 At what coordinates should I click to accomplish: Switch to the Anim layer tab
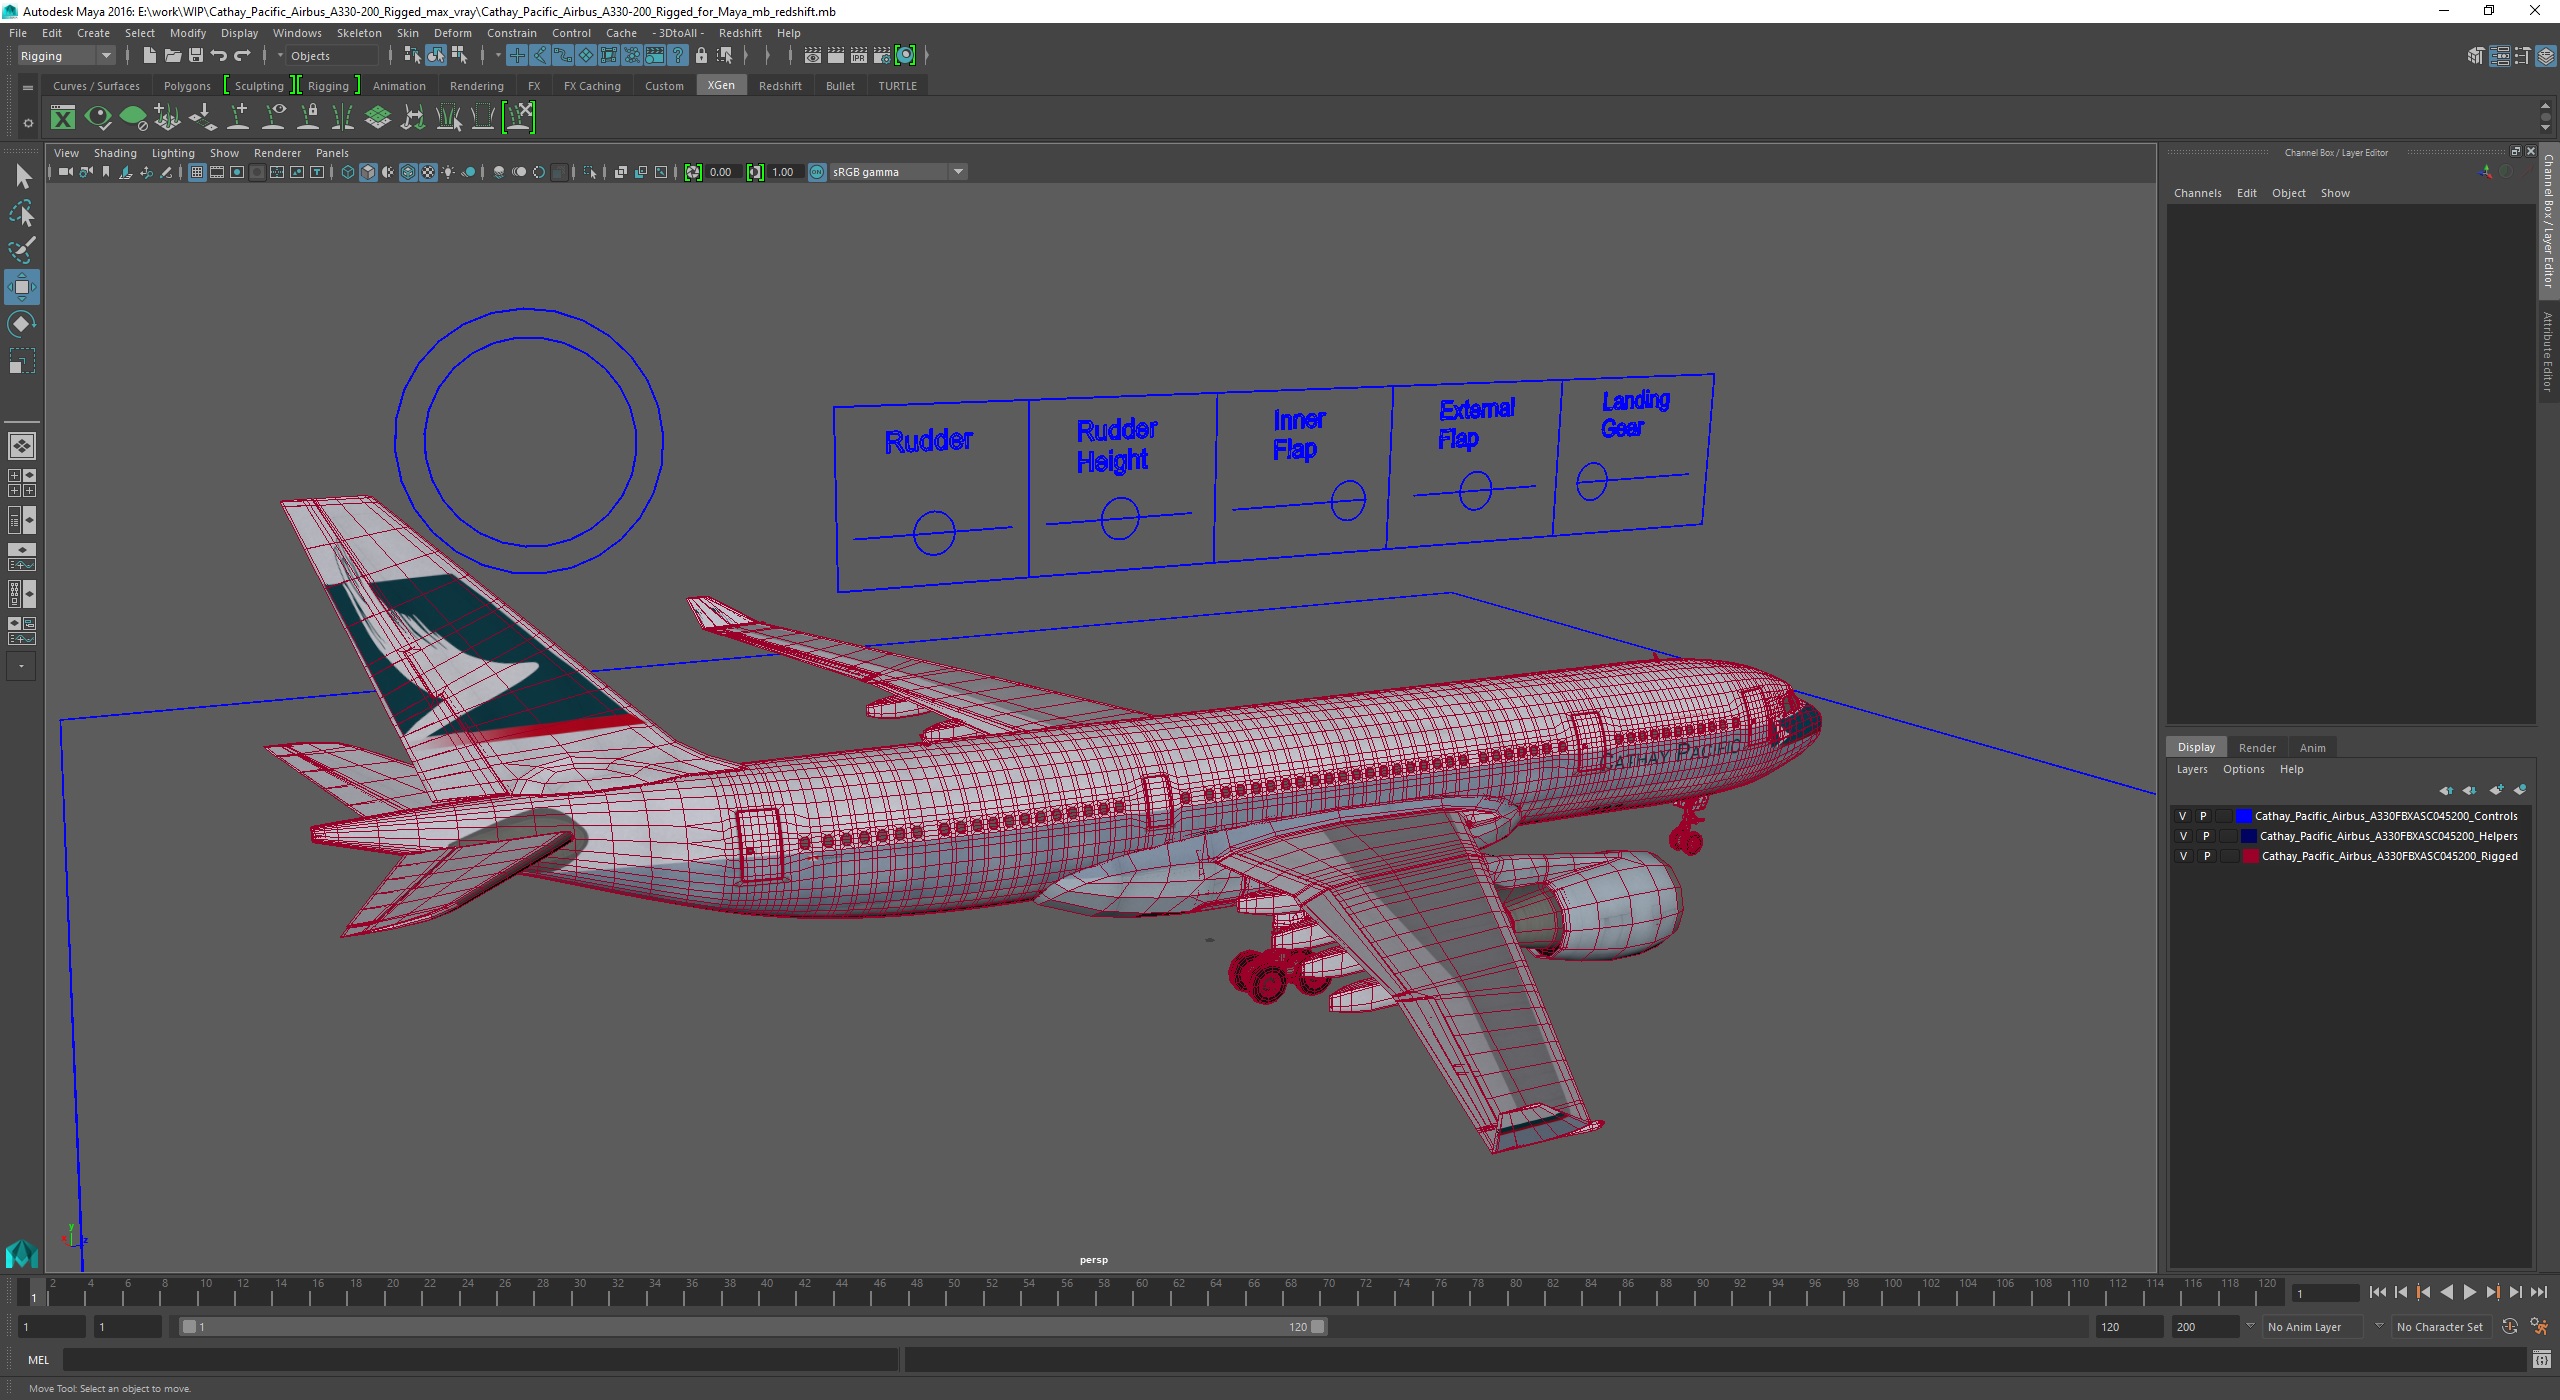[x=2312, y=748]
